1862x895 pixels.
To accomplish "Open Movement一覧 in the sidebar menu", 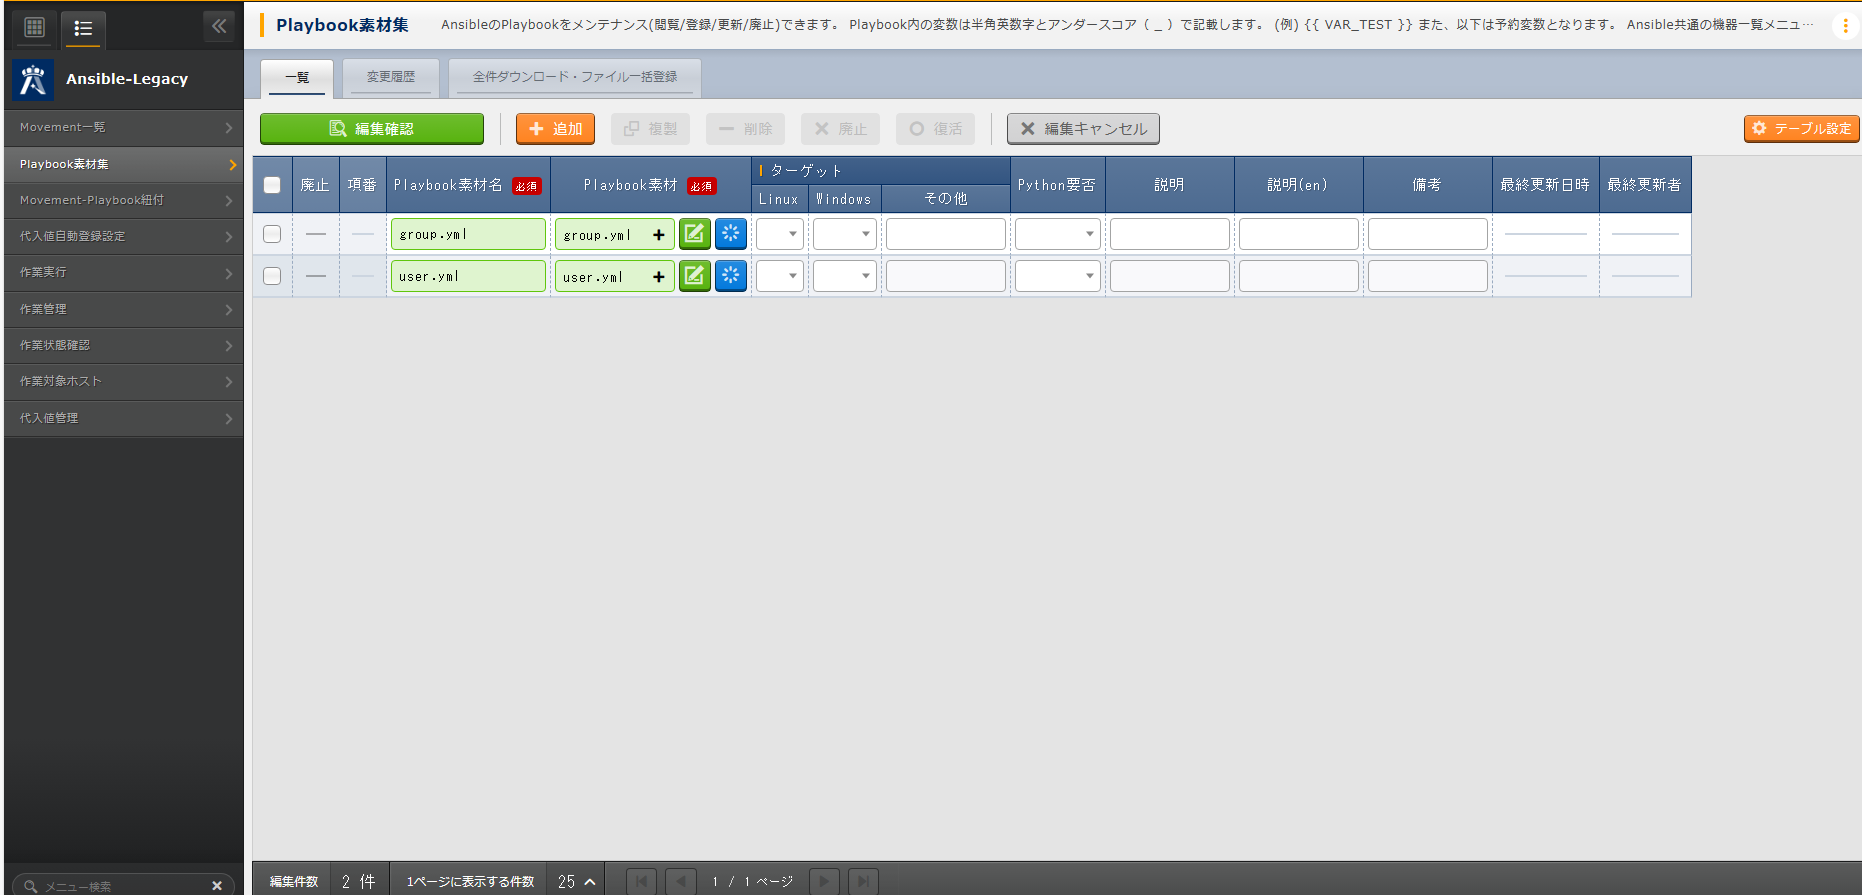I will tap(123, 128).
